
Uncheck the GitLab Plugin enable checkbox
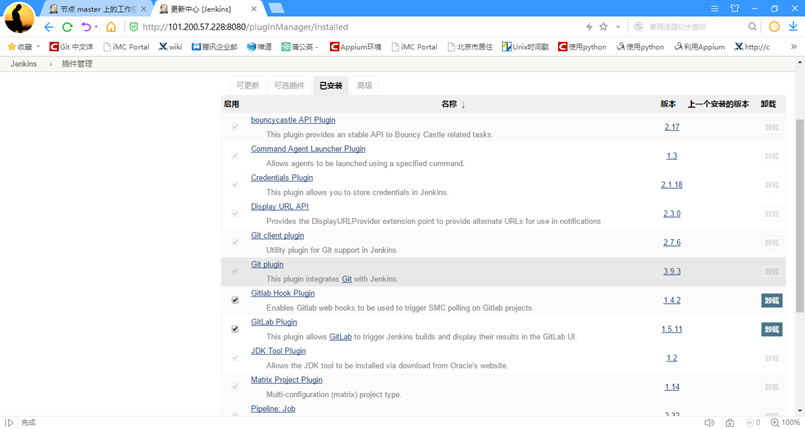[x=235, y=329]
